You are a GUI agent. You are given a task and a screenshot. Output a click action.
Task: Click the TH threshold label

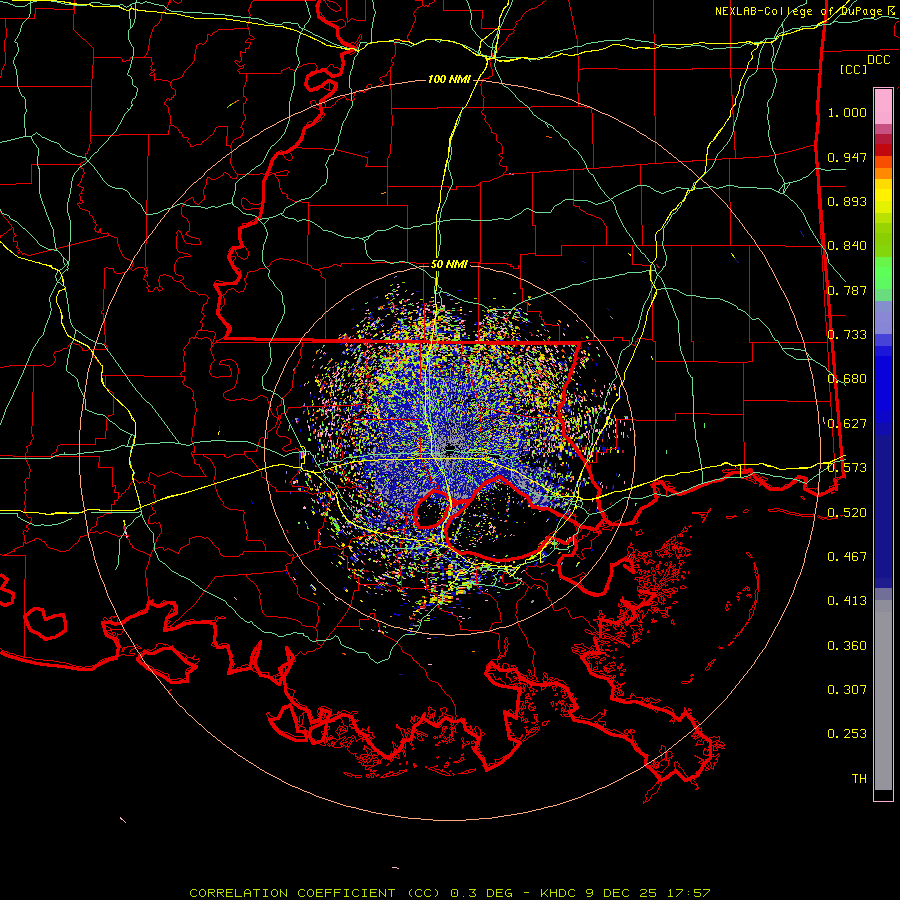coord(859,779)
